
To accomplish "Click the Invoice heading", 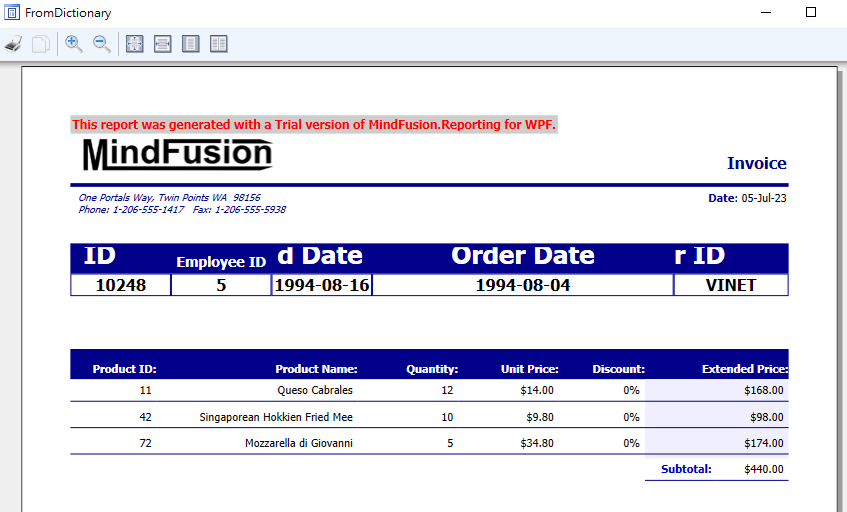I will click(756, 164).
